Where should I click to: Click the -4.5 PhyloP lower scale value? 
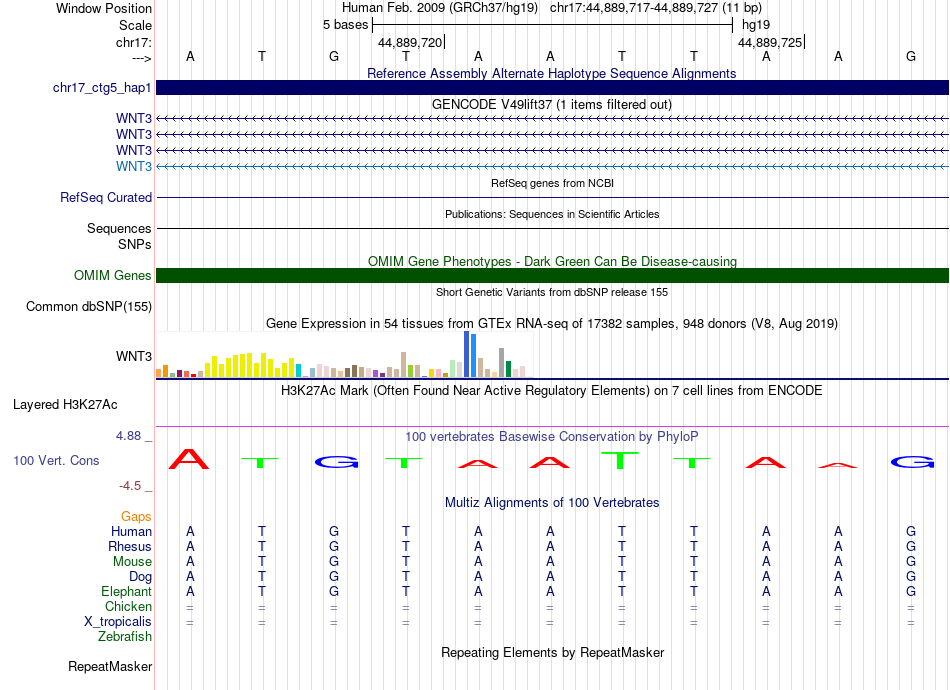coord(130,486)
